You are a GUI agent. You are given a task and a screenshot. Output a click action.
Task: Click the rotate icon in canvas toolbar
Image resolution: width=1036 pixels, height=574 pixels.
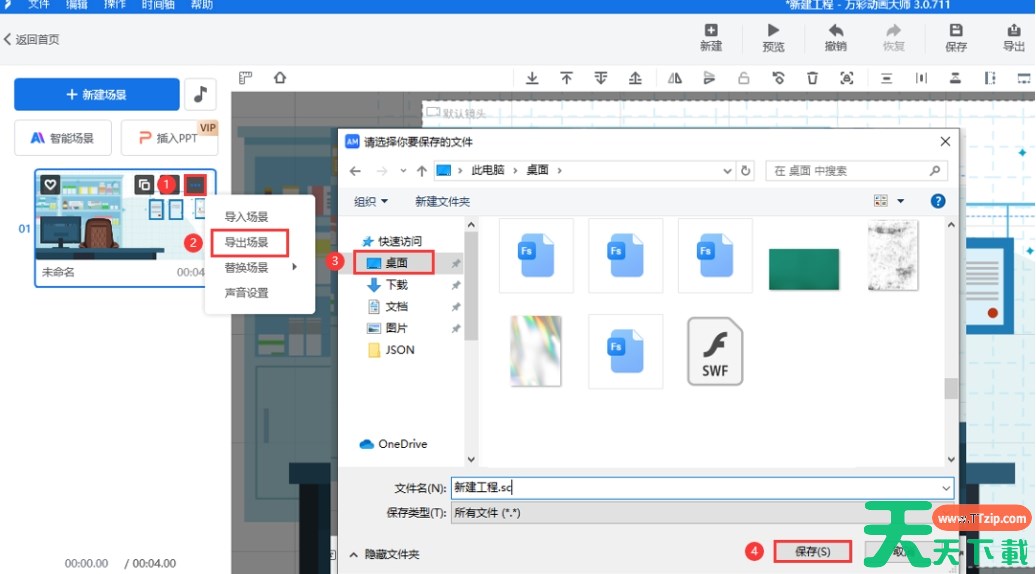click(778, 79)
